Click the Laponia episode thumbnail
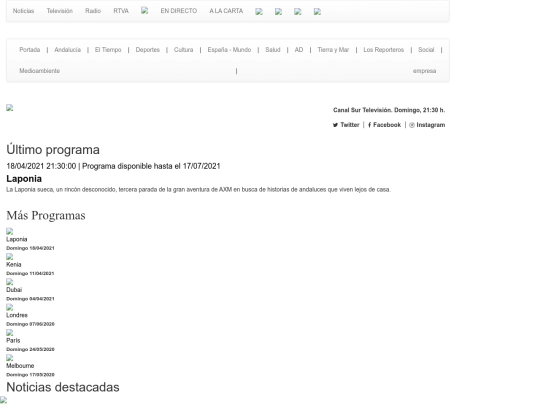540x405 pixels. click(10, 231)
